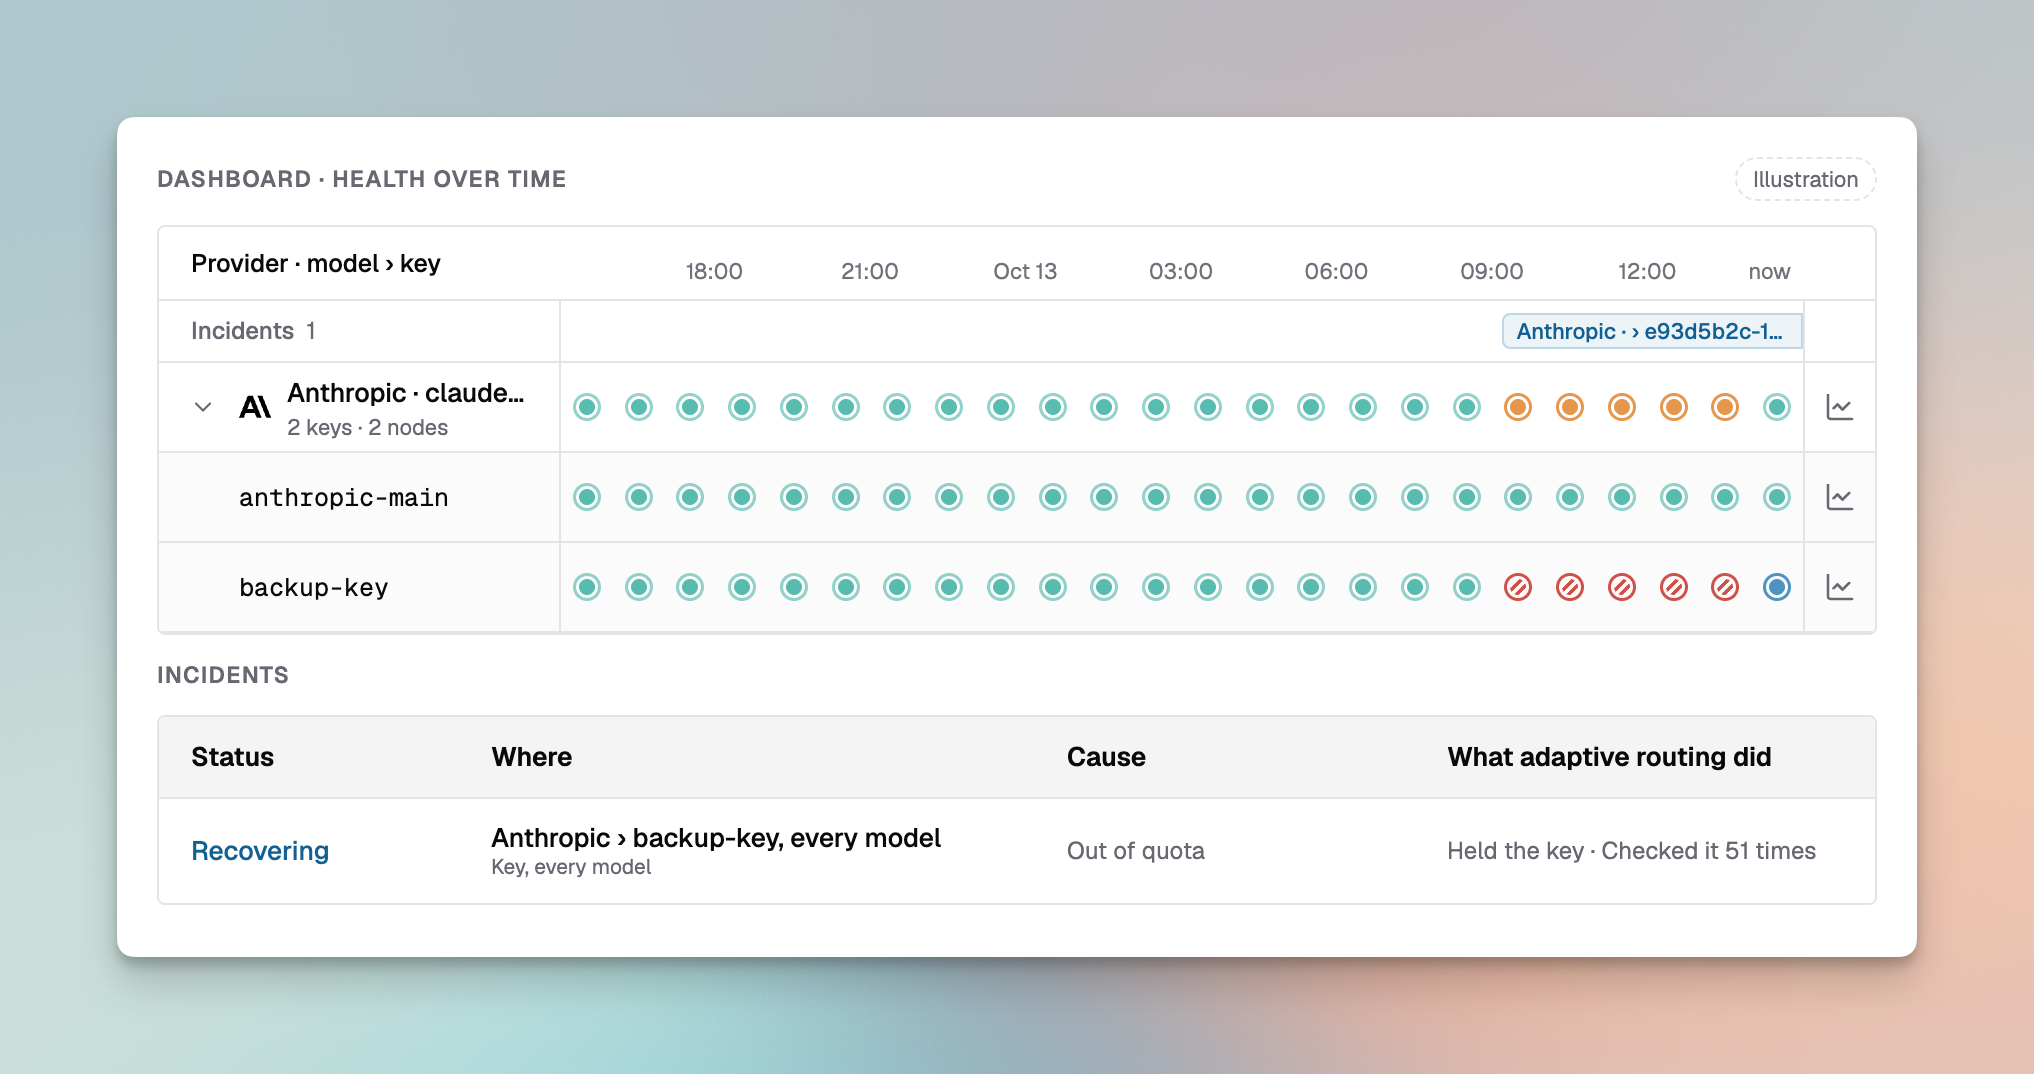Viewport: 2034px width, 1074px height.
Task: Select the last green dot in the anthropic-main row
Action: coord(1777,497)
